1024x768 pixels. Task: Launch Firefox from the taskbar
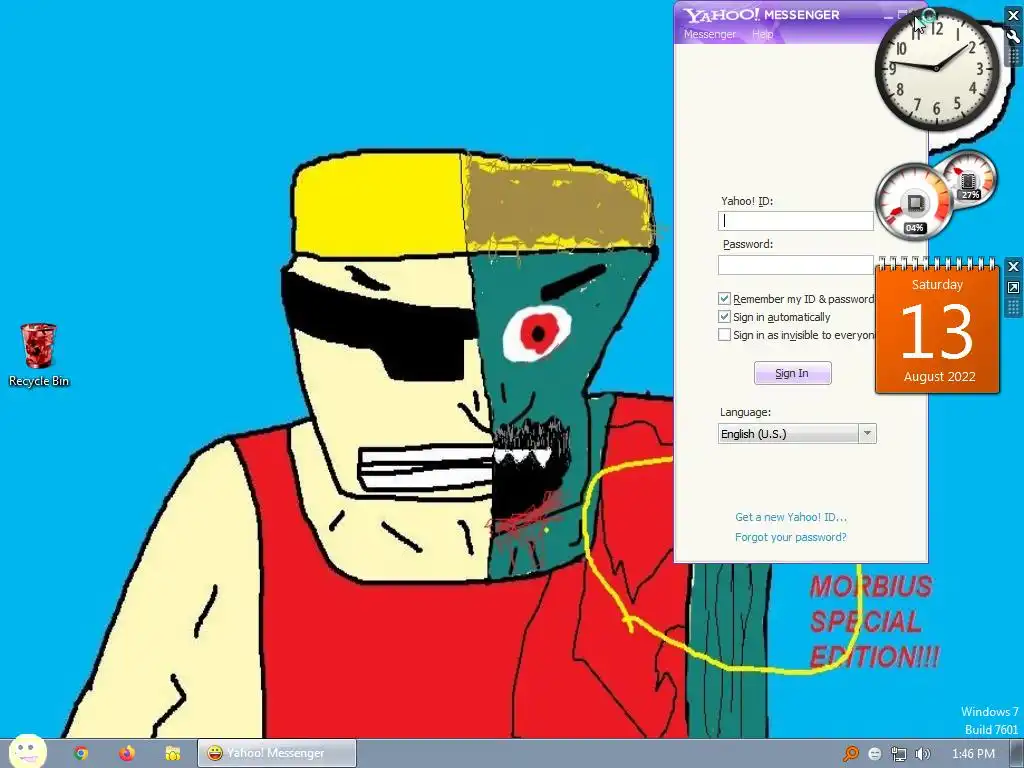127,753
